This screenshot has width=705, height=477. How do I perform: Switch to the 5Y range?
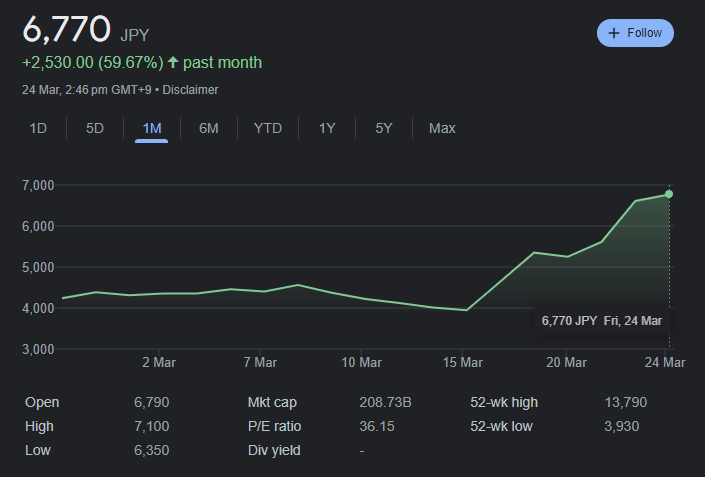click(384, 129)
